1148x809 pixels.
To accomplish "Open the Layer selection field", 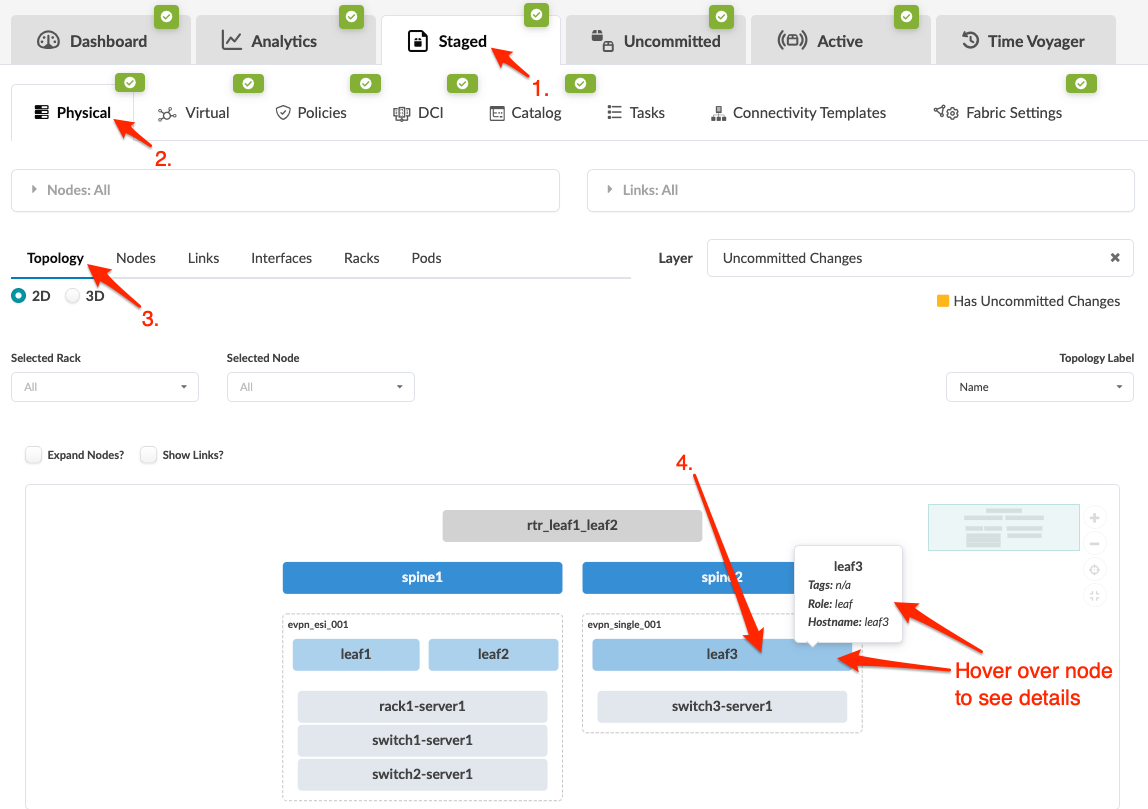I will pos(920,258).
